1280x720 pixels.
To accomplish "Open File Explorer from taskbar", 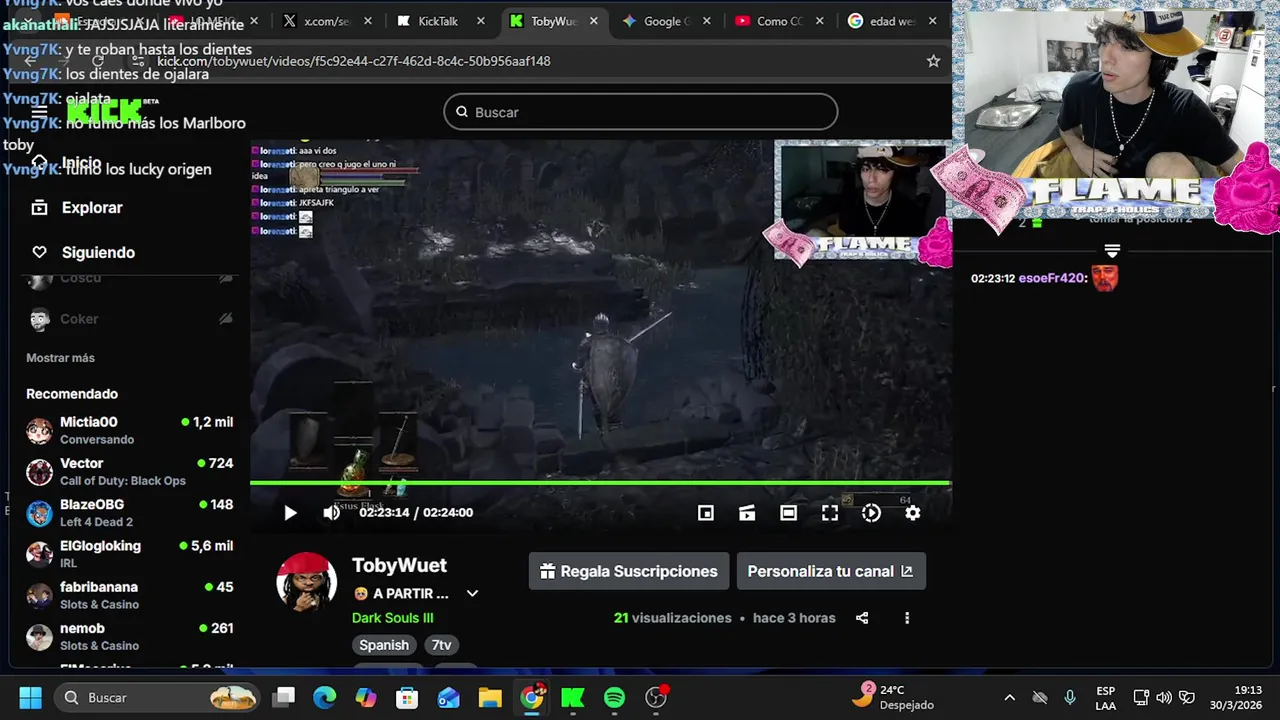I will pyautogui.click(x=490, y=697).
